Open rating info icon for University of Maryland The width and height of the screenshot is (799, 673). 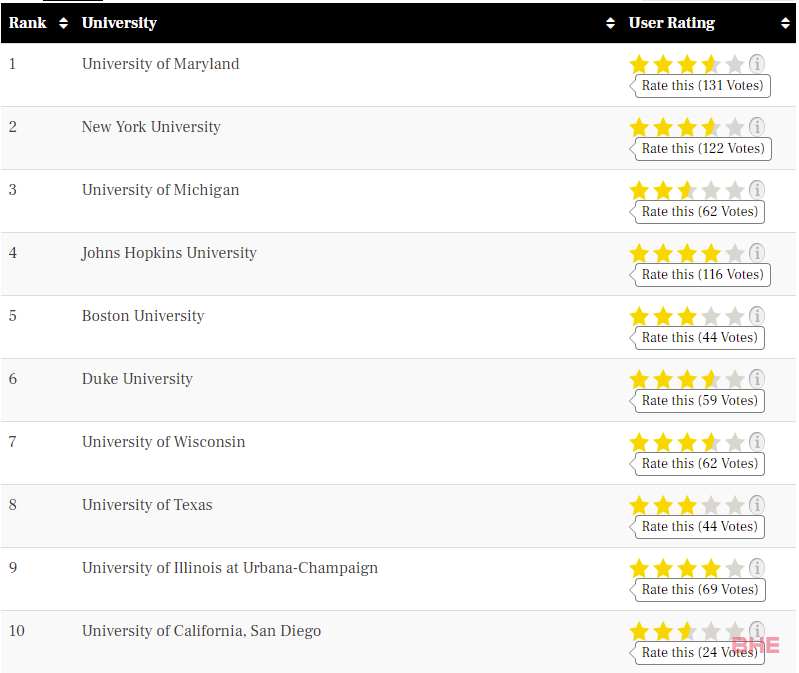click(757, 64)
